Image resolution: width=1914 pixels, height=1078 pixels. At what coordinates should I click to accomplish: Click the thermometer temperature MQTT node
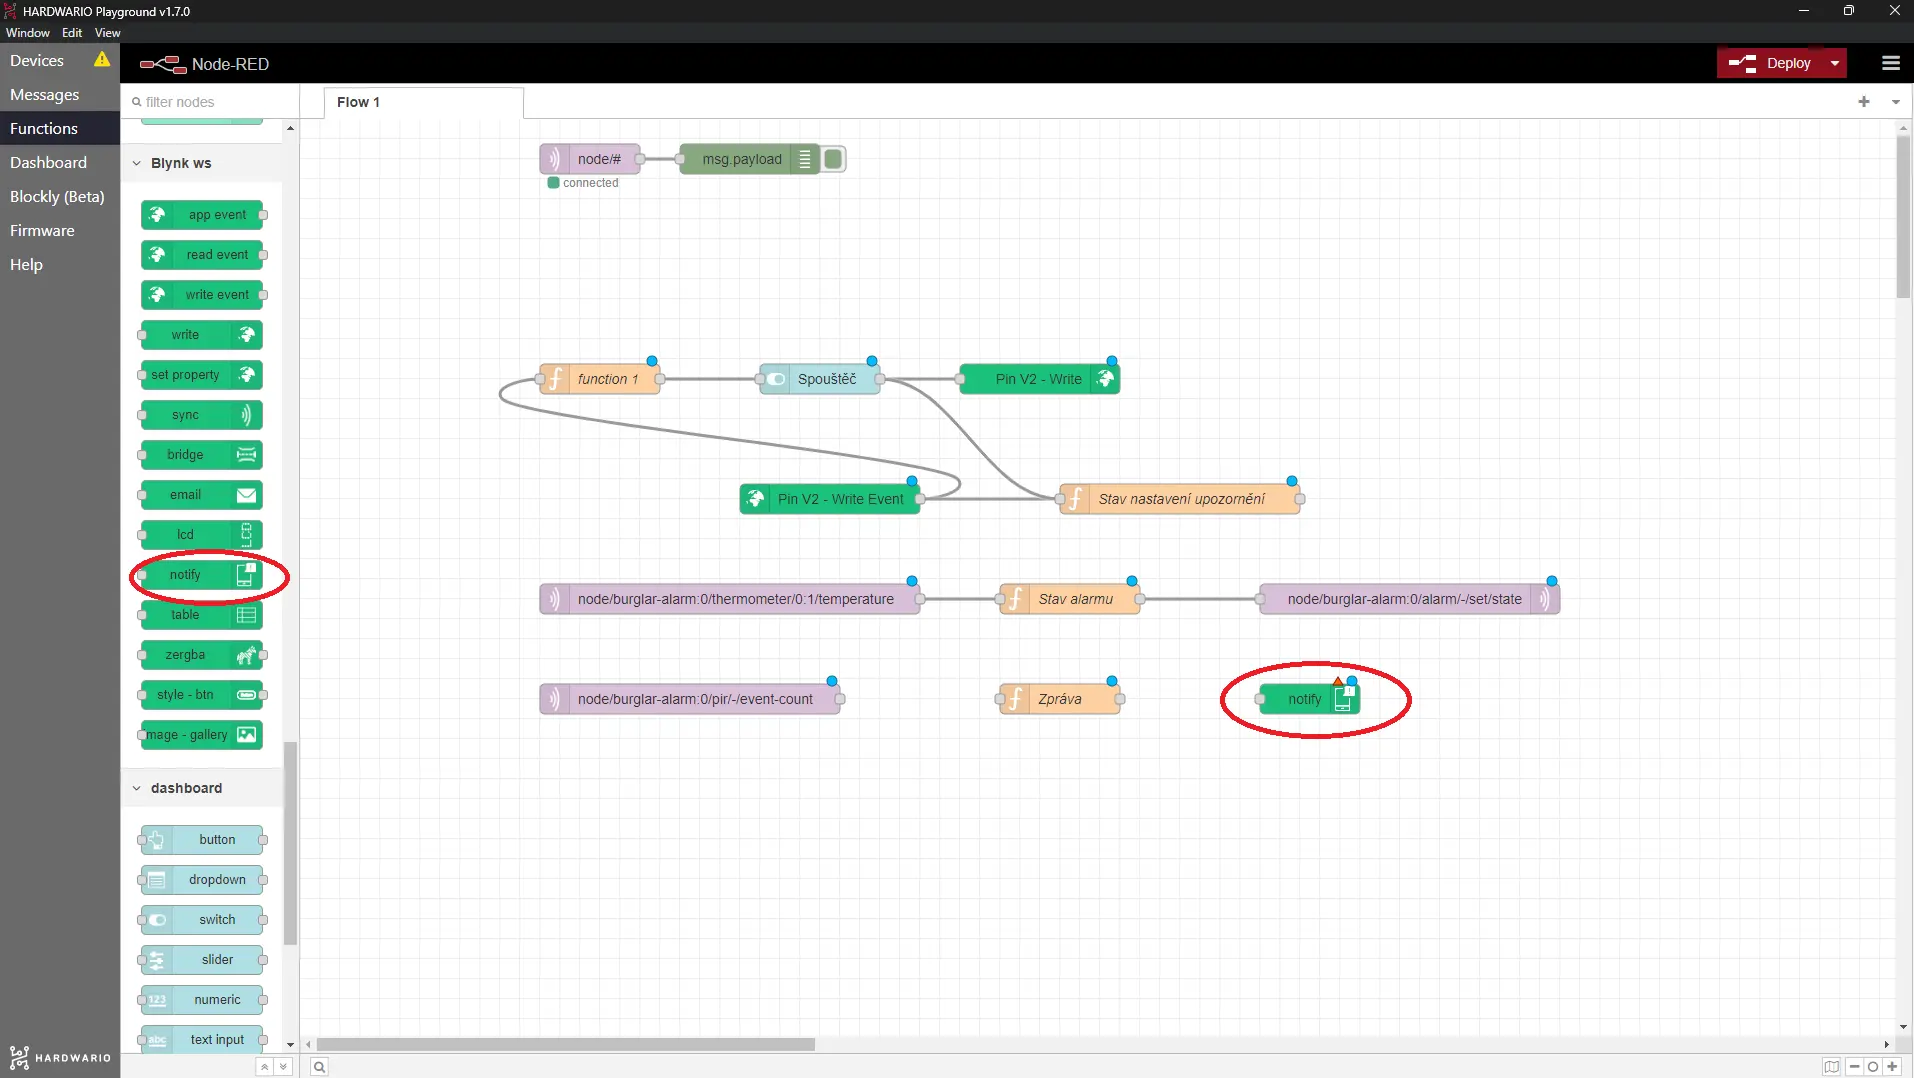click(730, 599)
